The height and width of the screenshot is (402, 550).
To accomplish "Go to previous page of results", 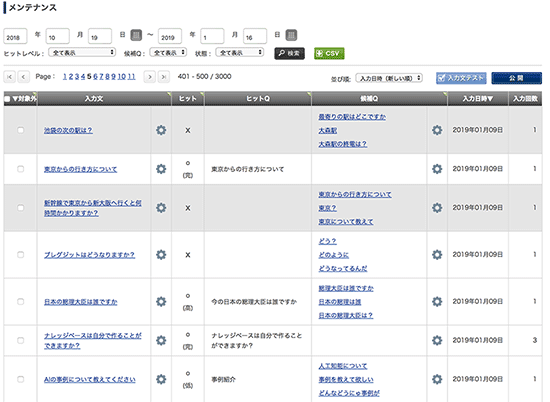I will point(24,76).
